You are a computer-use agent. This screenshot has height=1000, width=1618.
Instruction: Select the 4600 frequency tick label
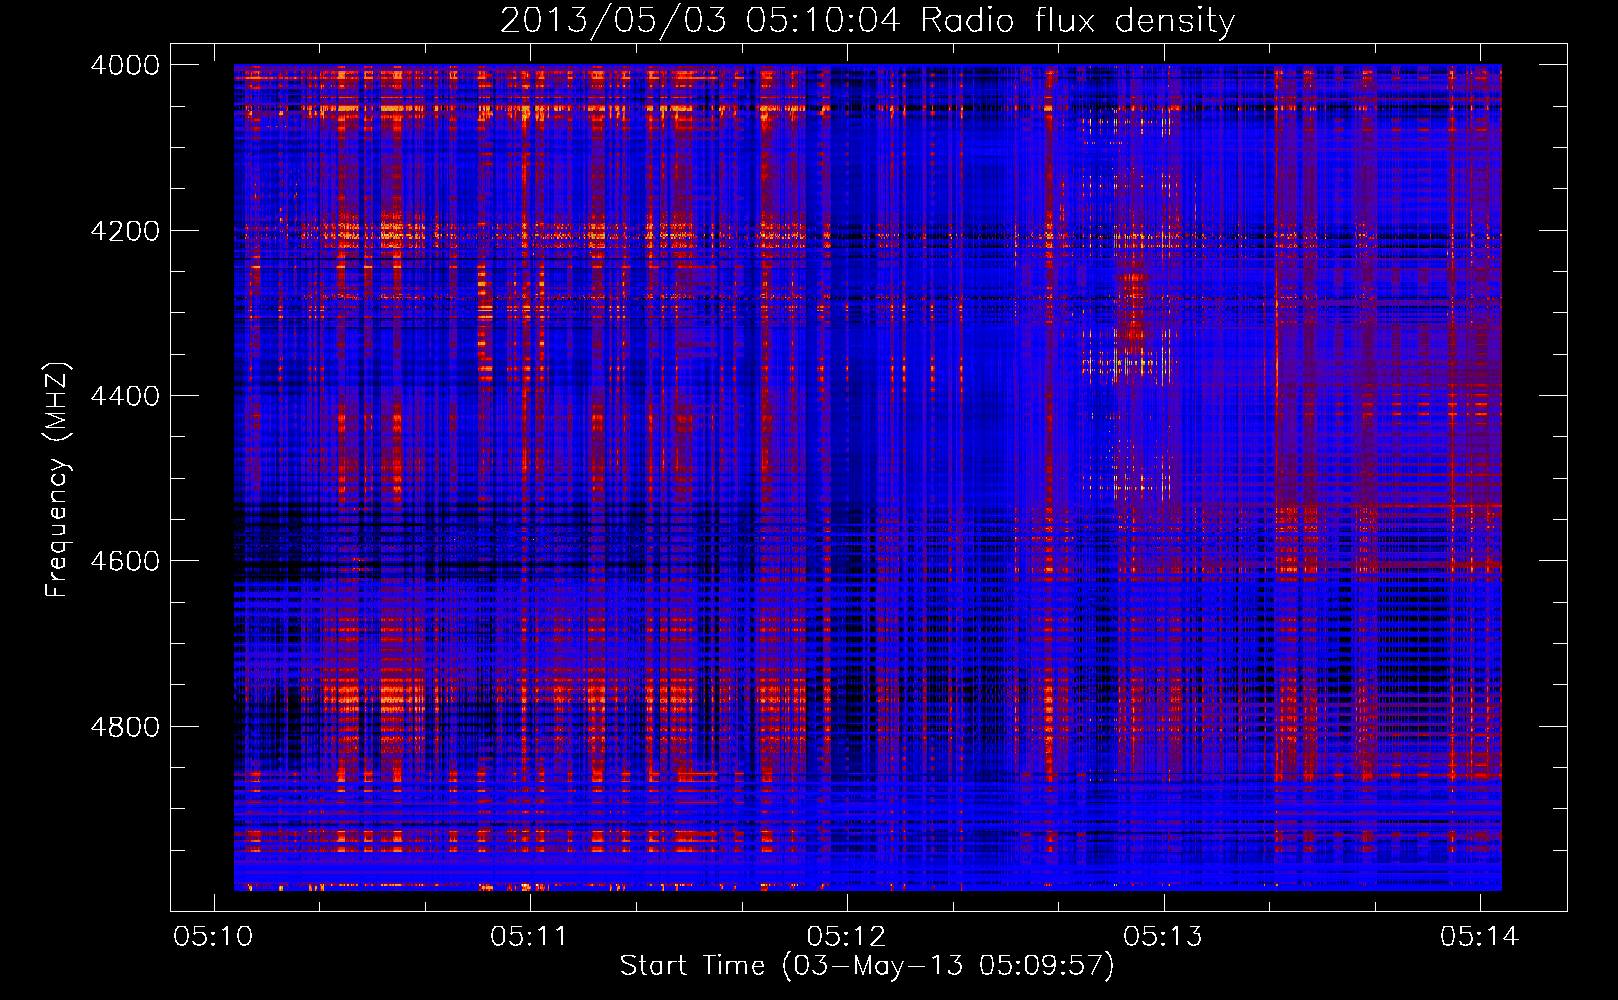point(125,561)
